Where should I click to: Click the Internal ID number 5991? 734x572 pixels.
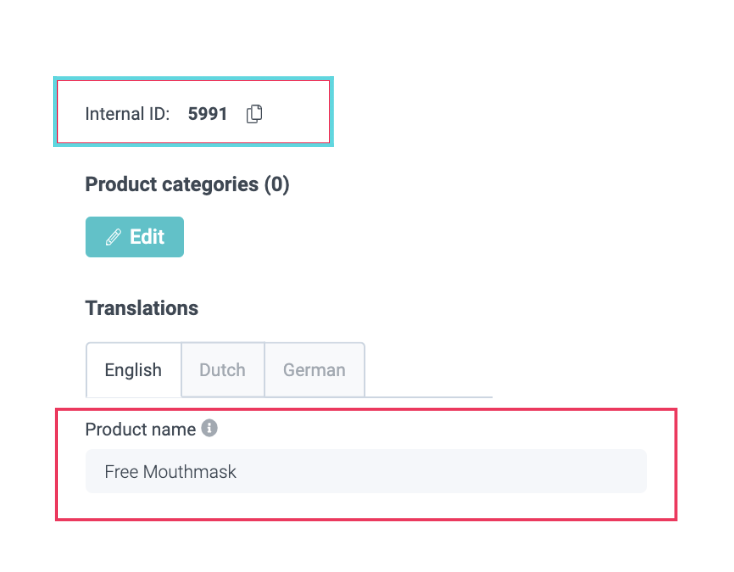coord(207,114)
